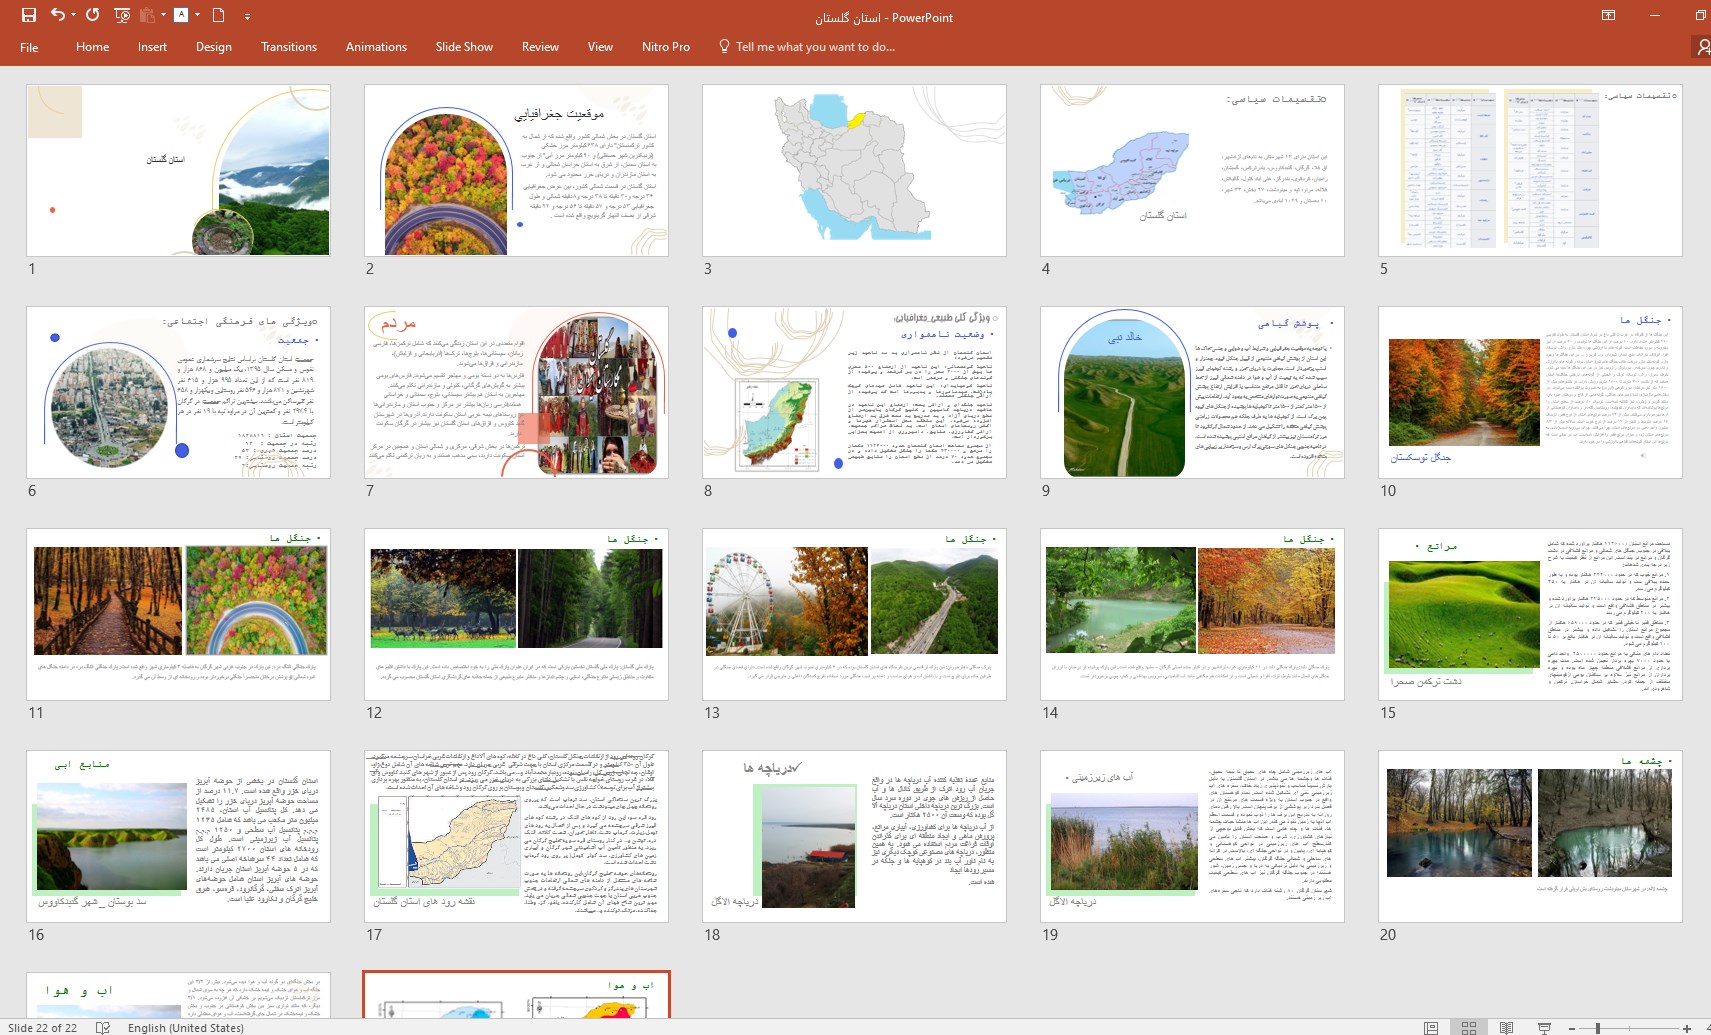
Task: Expand Customize Quick Access Toolbar menu
Action: 247,16
